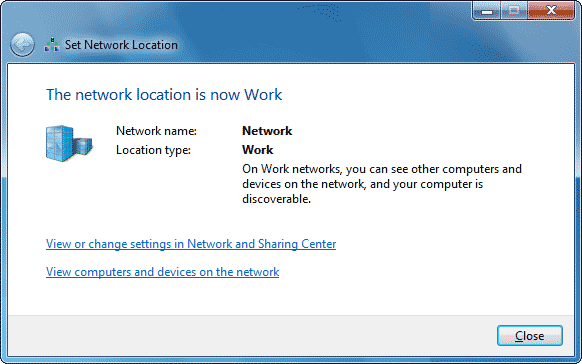Click the disabled maximize window button

point(514,11)
